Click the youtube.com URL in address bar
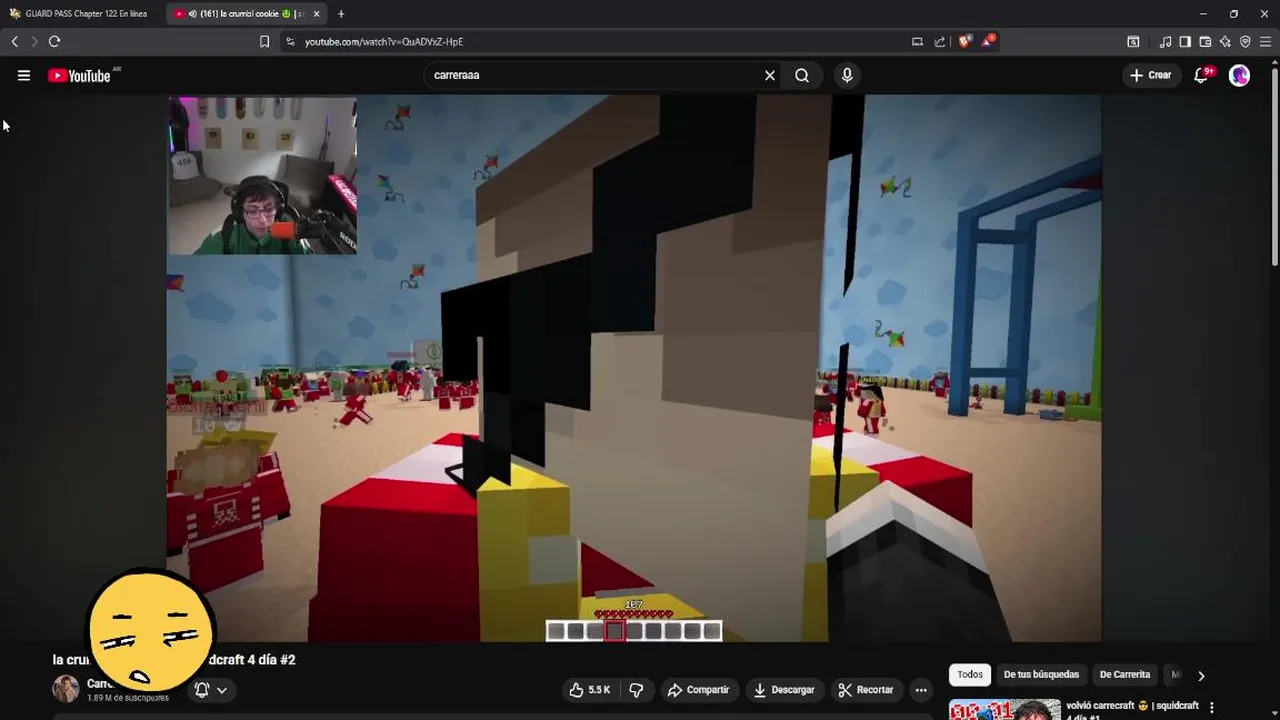1280x720 pixels. coord(384,42)
